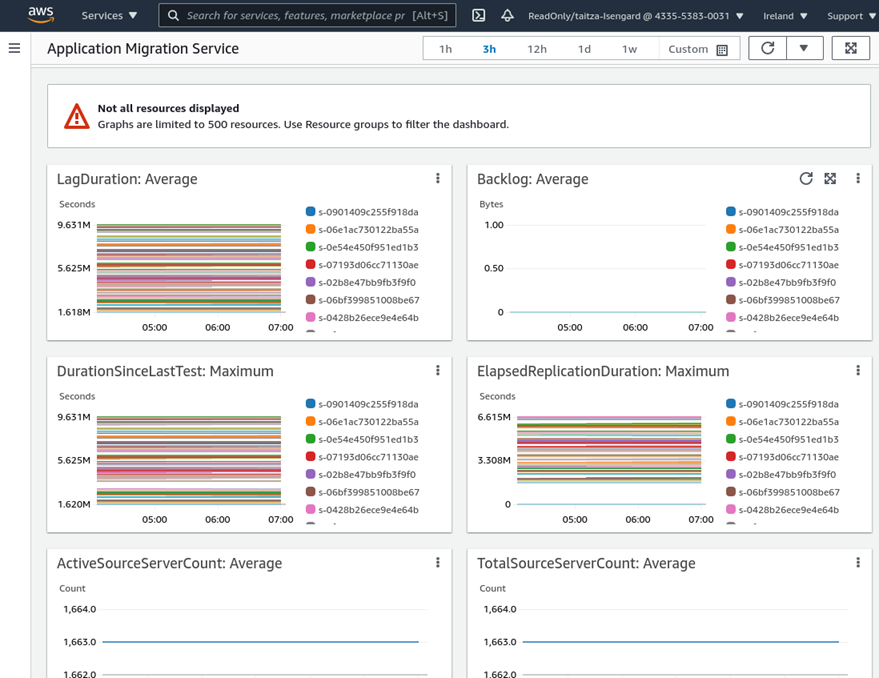Screen dimensions: 879x678
Task: Click the DurationSinceLastTest: Maximum widget title
Action: [165, 371]
